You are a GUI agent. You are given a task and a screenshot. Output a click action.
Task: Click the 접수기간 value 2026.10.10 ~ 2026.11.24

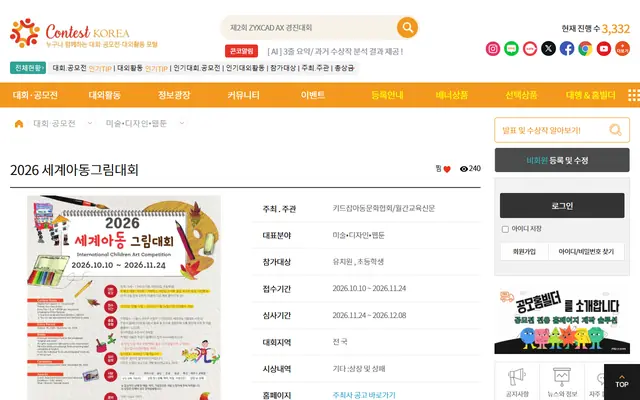(369, 289)
